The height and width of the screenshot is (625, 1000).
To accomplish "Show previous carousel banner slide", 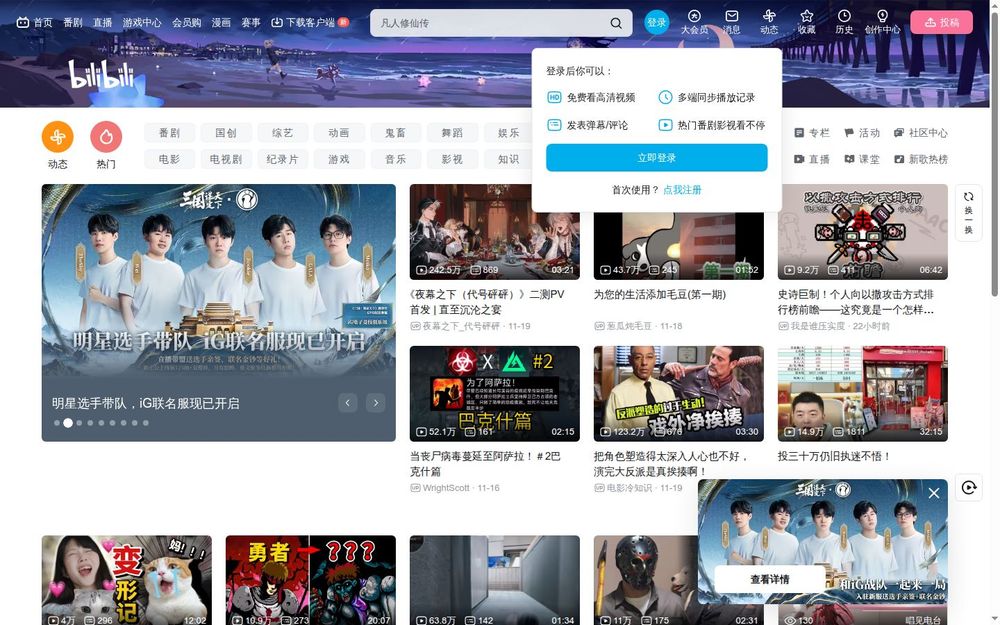I will click(348, 402).
